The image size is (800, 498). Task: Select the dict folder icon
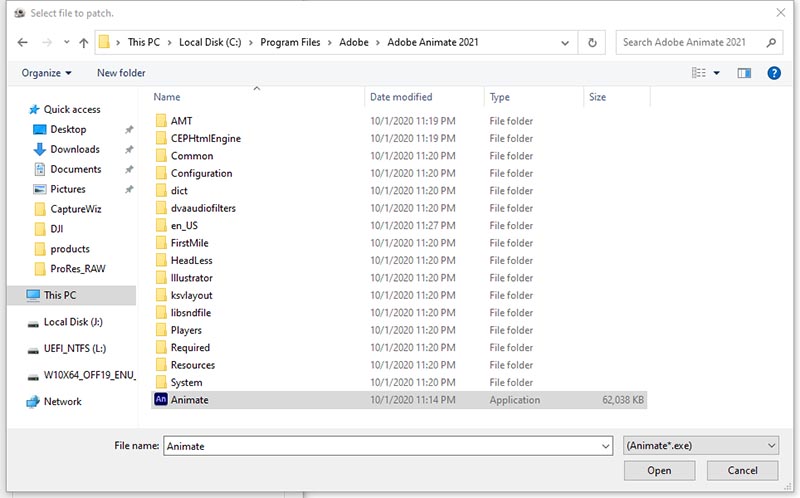[161, 190]
